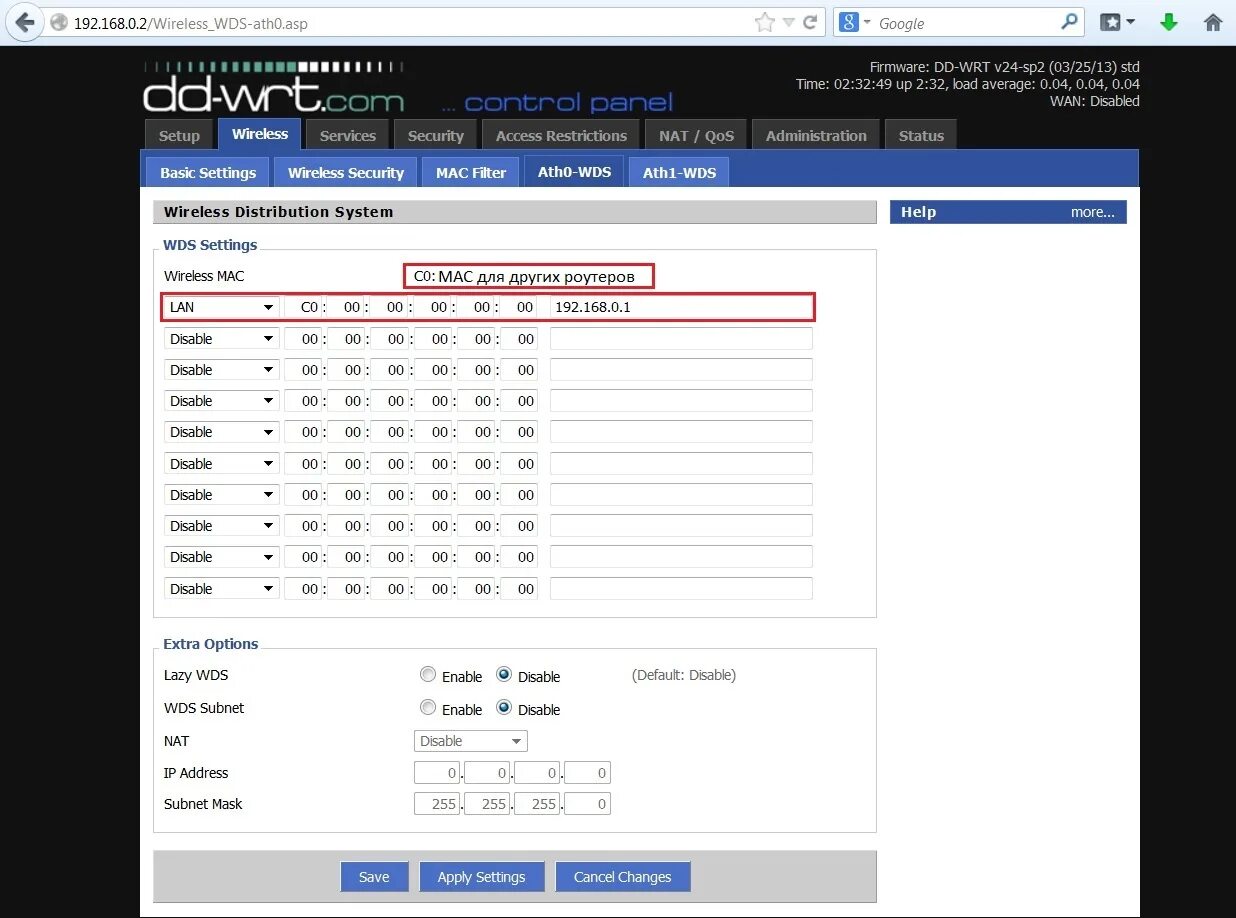1236x918 pixels.
Task: Switch to Ath1-WDS subtab
Action: click(679, 172)
